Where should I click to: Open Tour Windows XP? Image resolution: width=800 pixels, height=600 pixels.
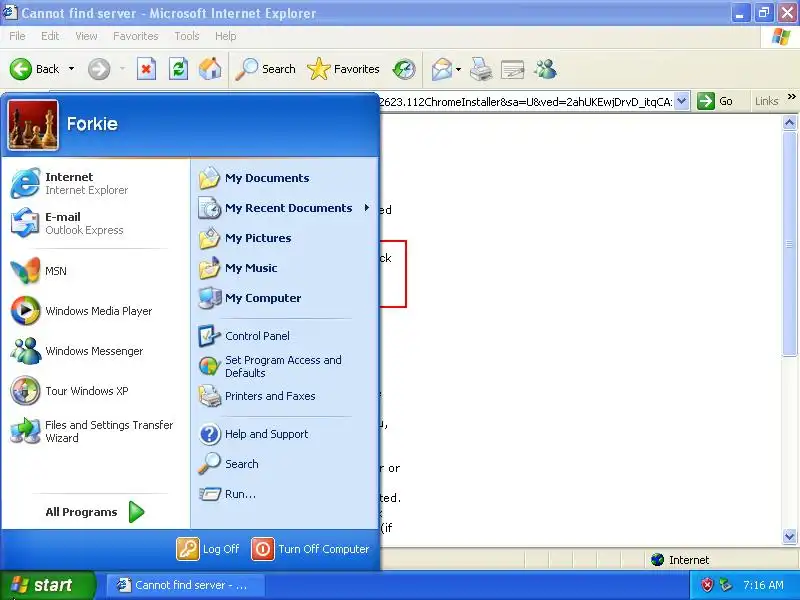(x=95, y=391)
